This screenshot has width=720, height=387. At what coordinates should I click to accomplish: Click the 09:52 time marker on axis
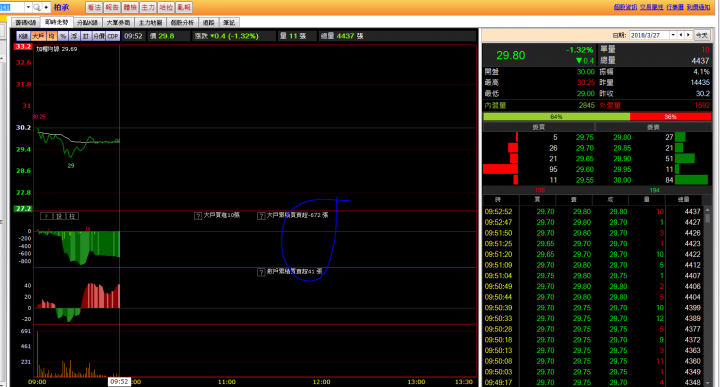click(119, 381)
